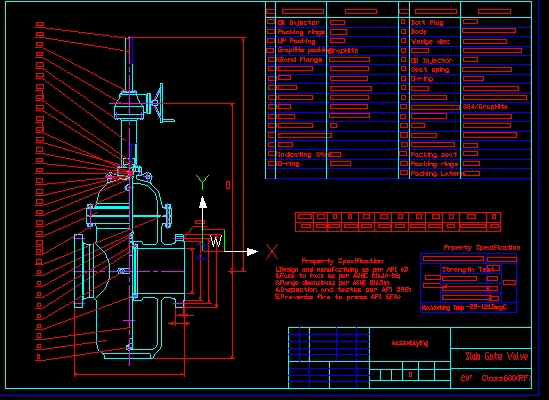549x400 pixels.
Task: Select note 1 about API 6D design
Action: pos(342,269)
